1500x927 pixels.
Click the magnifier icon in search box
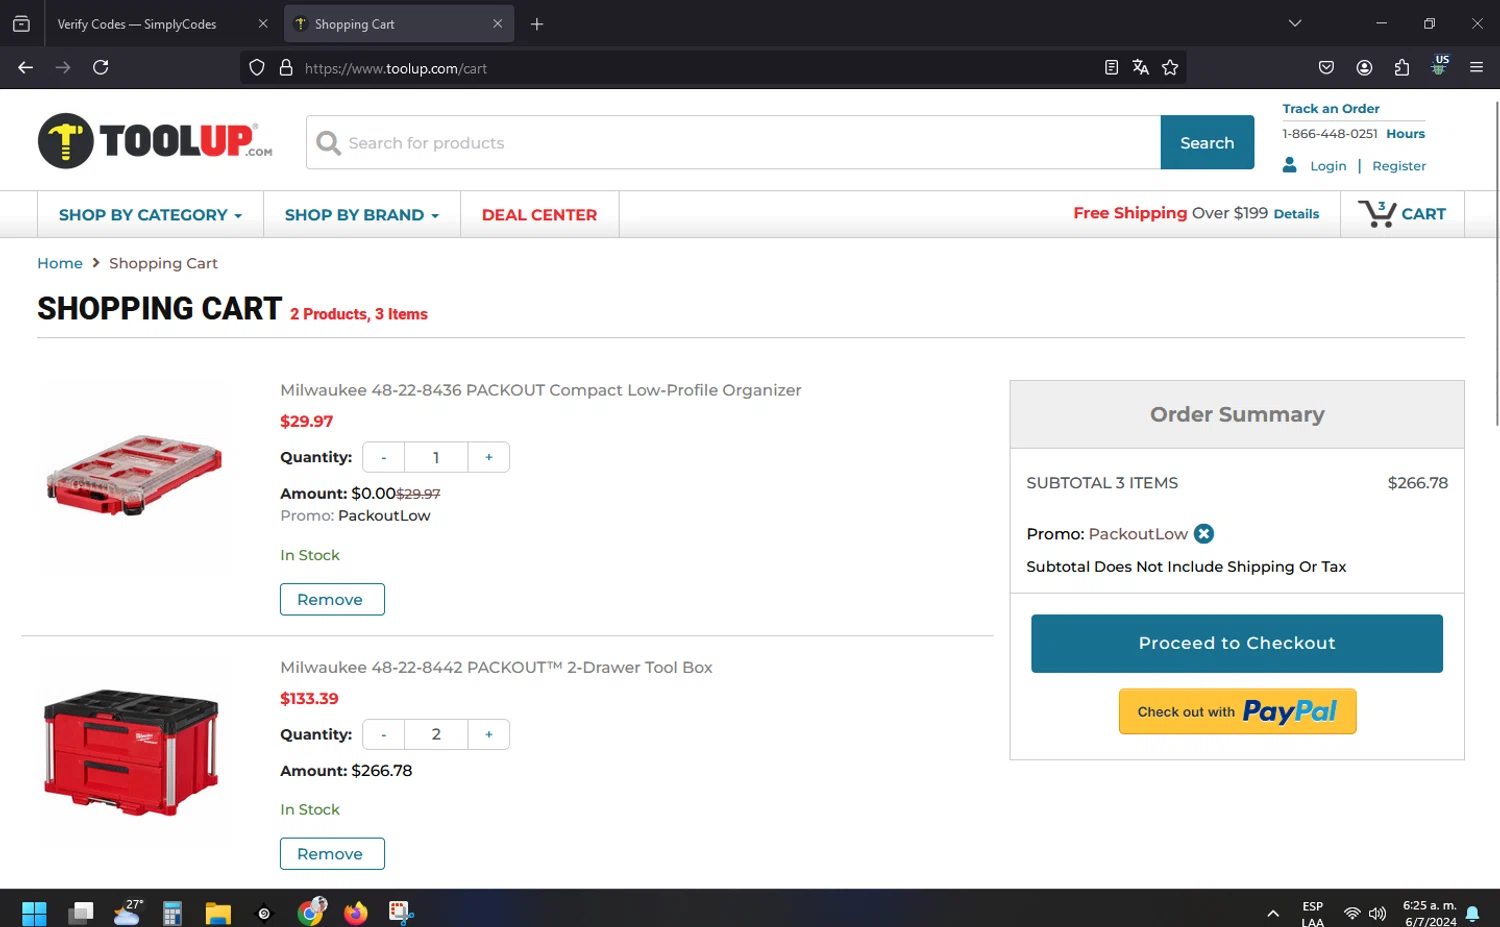pyautogui.click(x=328, y=143)
